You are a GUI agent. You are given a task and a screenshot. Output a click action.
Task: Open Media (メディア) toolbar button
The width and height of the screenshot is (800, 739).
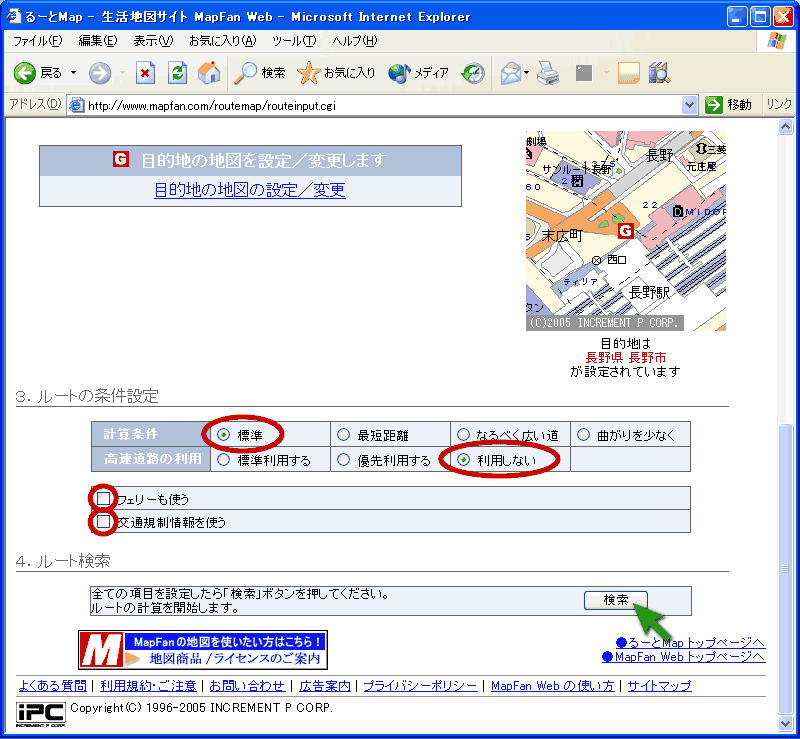(418, 73)
